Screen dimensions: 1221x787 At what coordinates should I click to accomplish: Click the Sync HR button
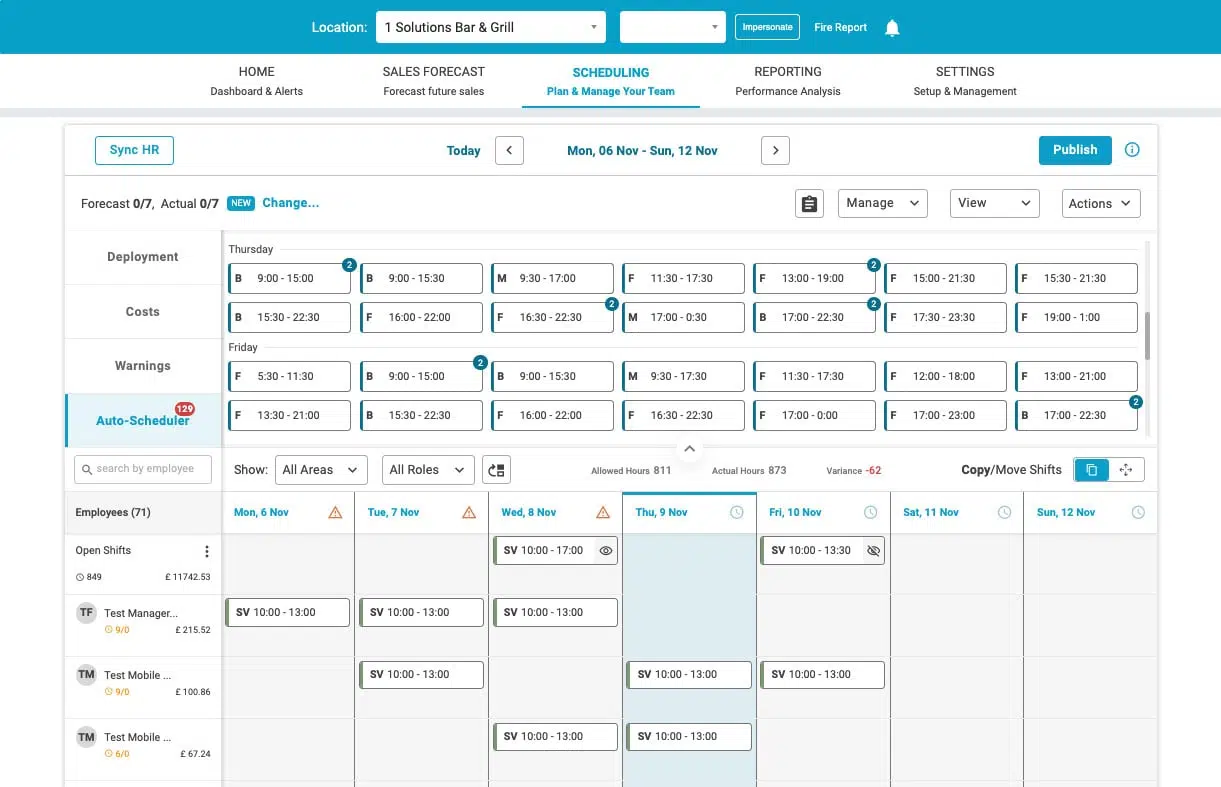coord(133,149)
